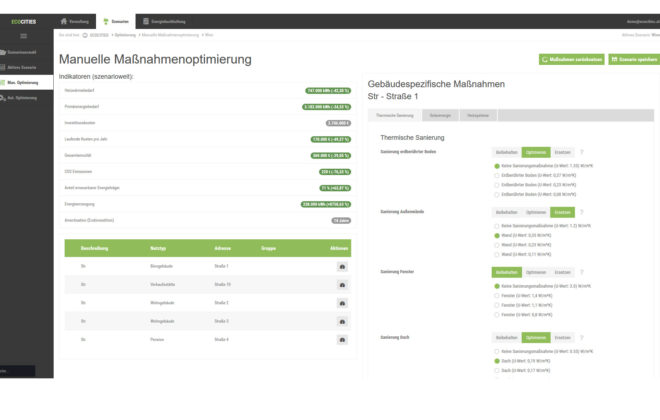
Task: Click the Beschreibung column header
Action: [x=94, y=248]
